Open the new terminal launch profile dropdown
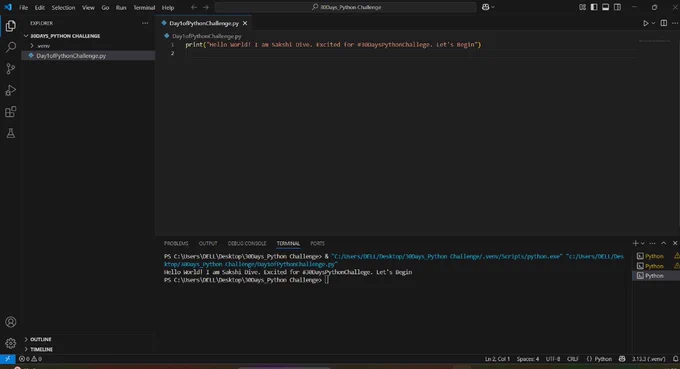Image resolution: width=680 pixels, height=369 pixels. [x=642, y=243]
